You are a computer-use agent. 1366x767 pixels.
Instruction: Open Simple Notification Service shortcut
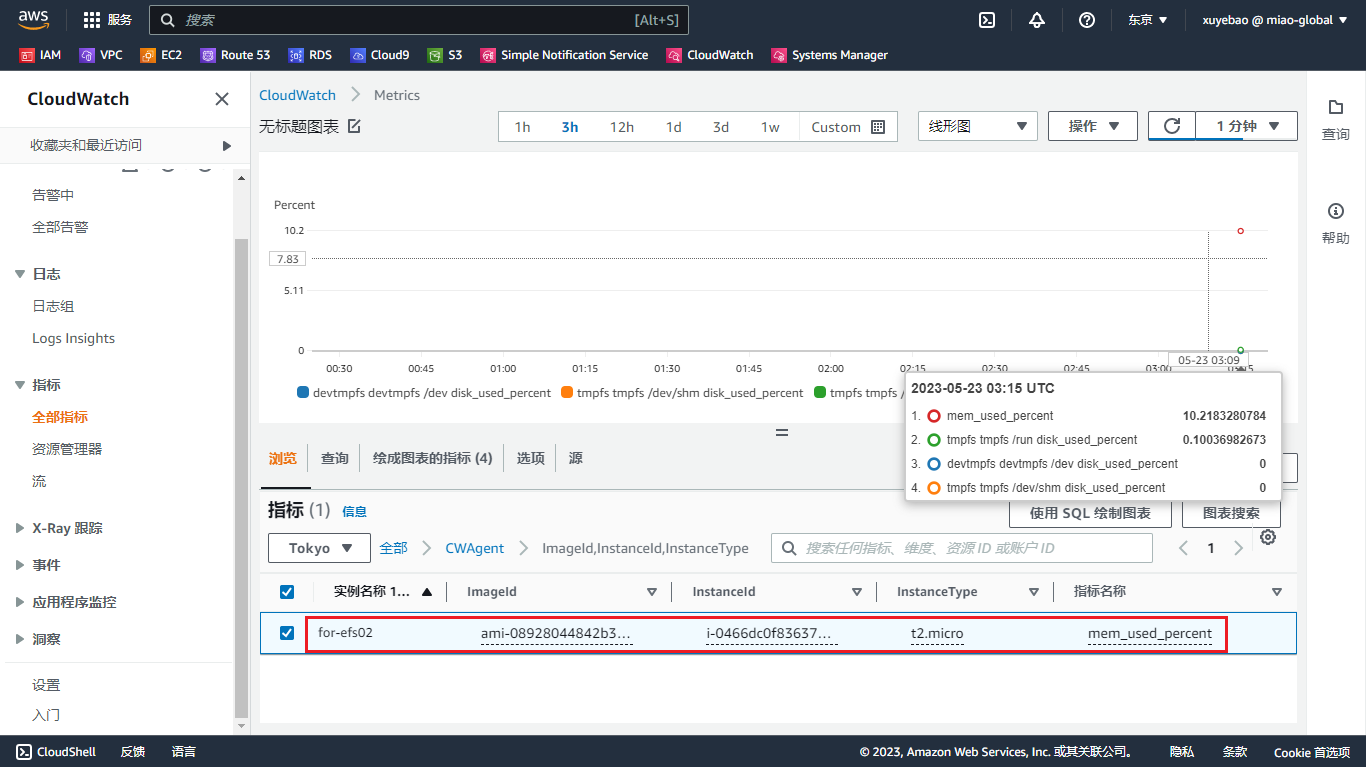click(x=564, y=55)
